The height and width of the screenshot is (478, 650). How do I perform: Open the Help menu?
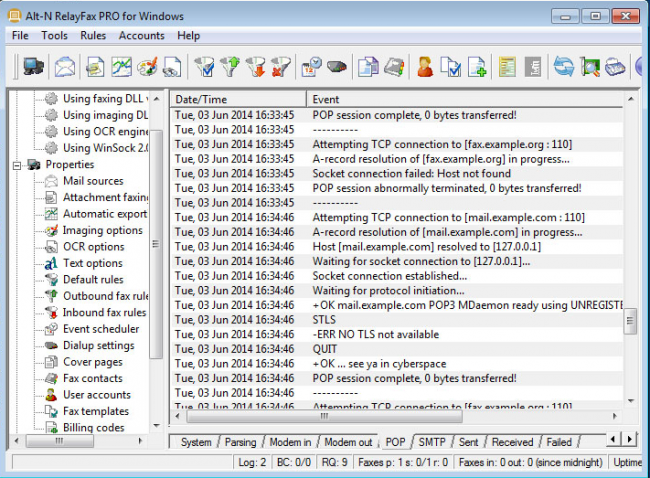pyautogui.click(x=189, y=36)
